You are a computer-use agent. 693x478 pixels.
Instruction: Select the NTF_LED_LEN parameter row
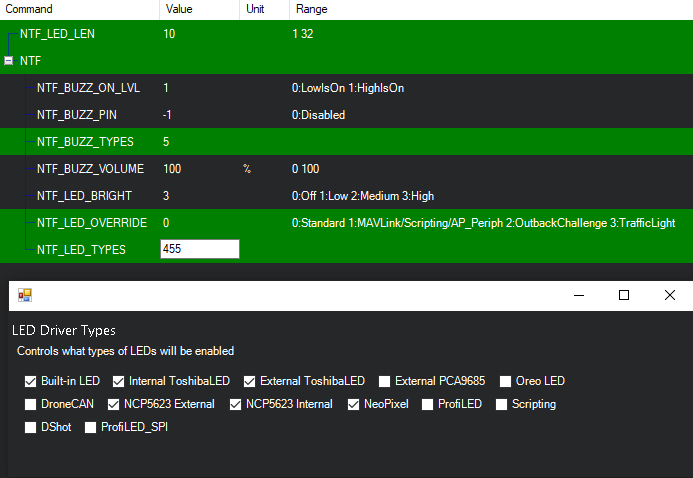[346, 34]
